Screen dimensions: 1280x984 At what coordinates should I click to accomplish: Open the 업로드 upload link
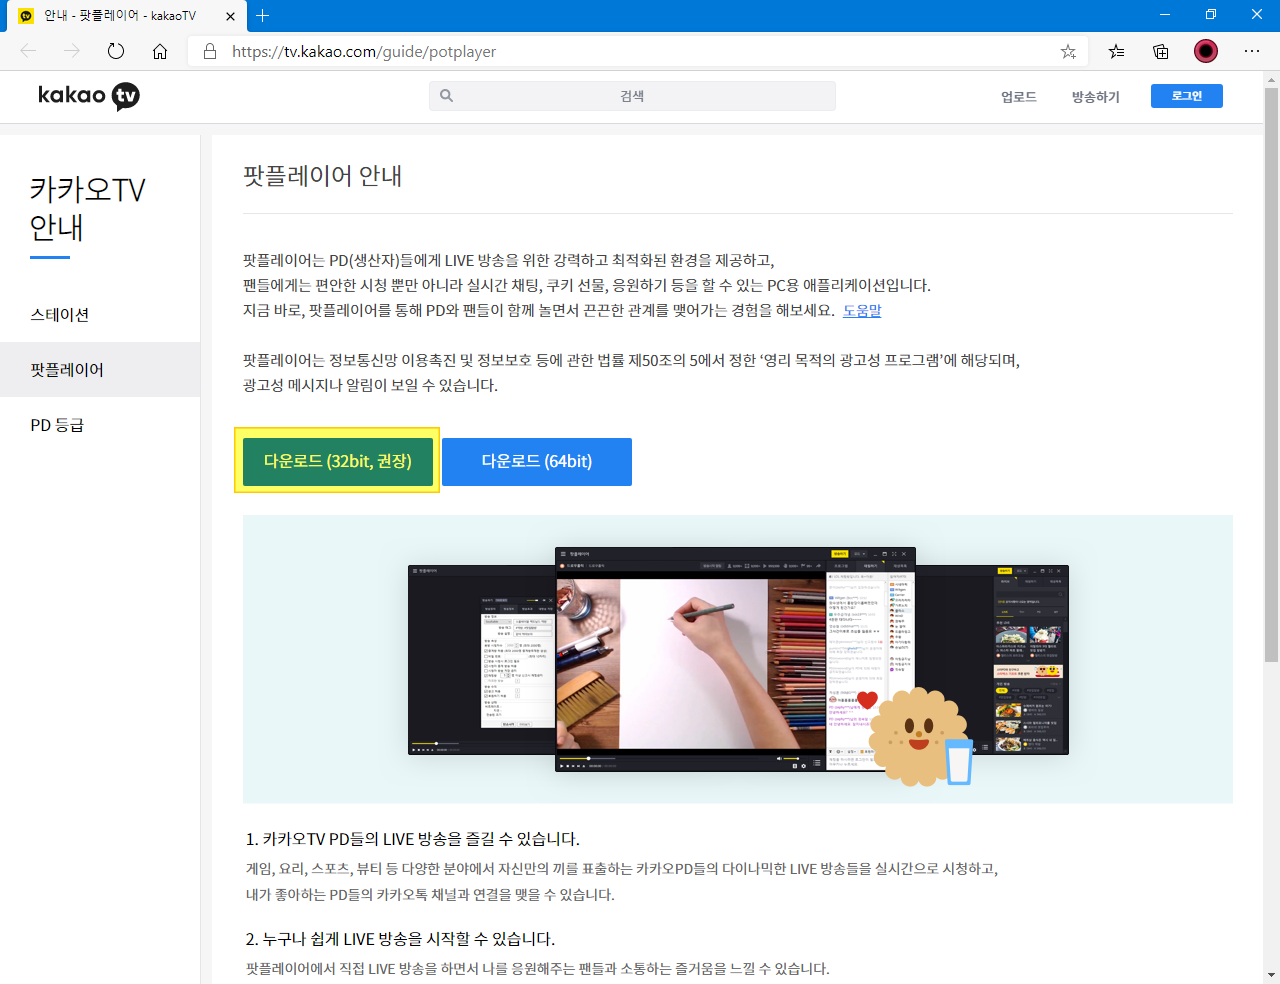[1019, 97]
